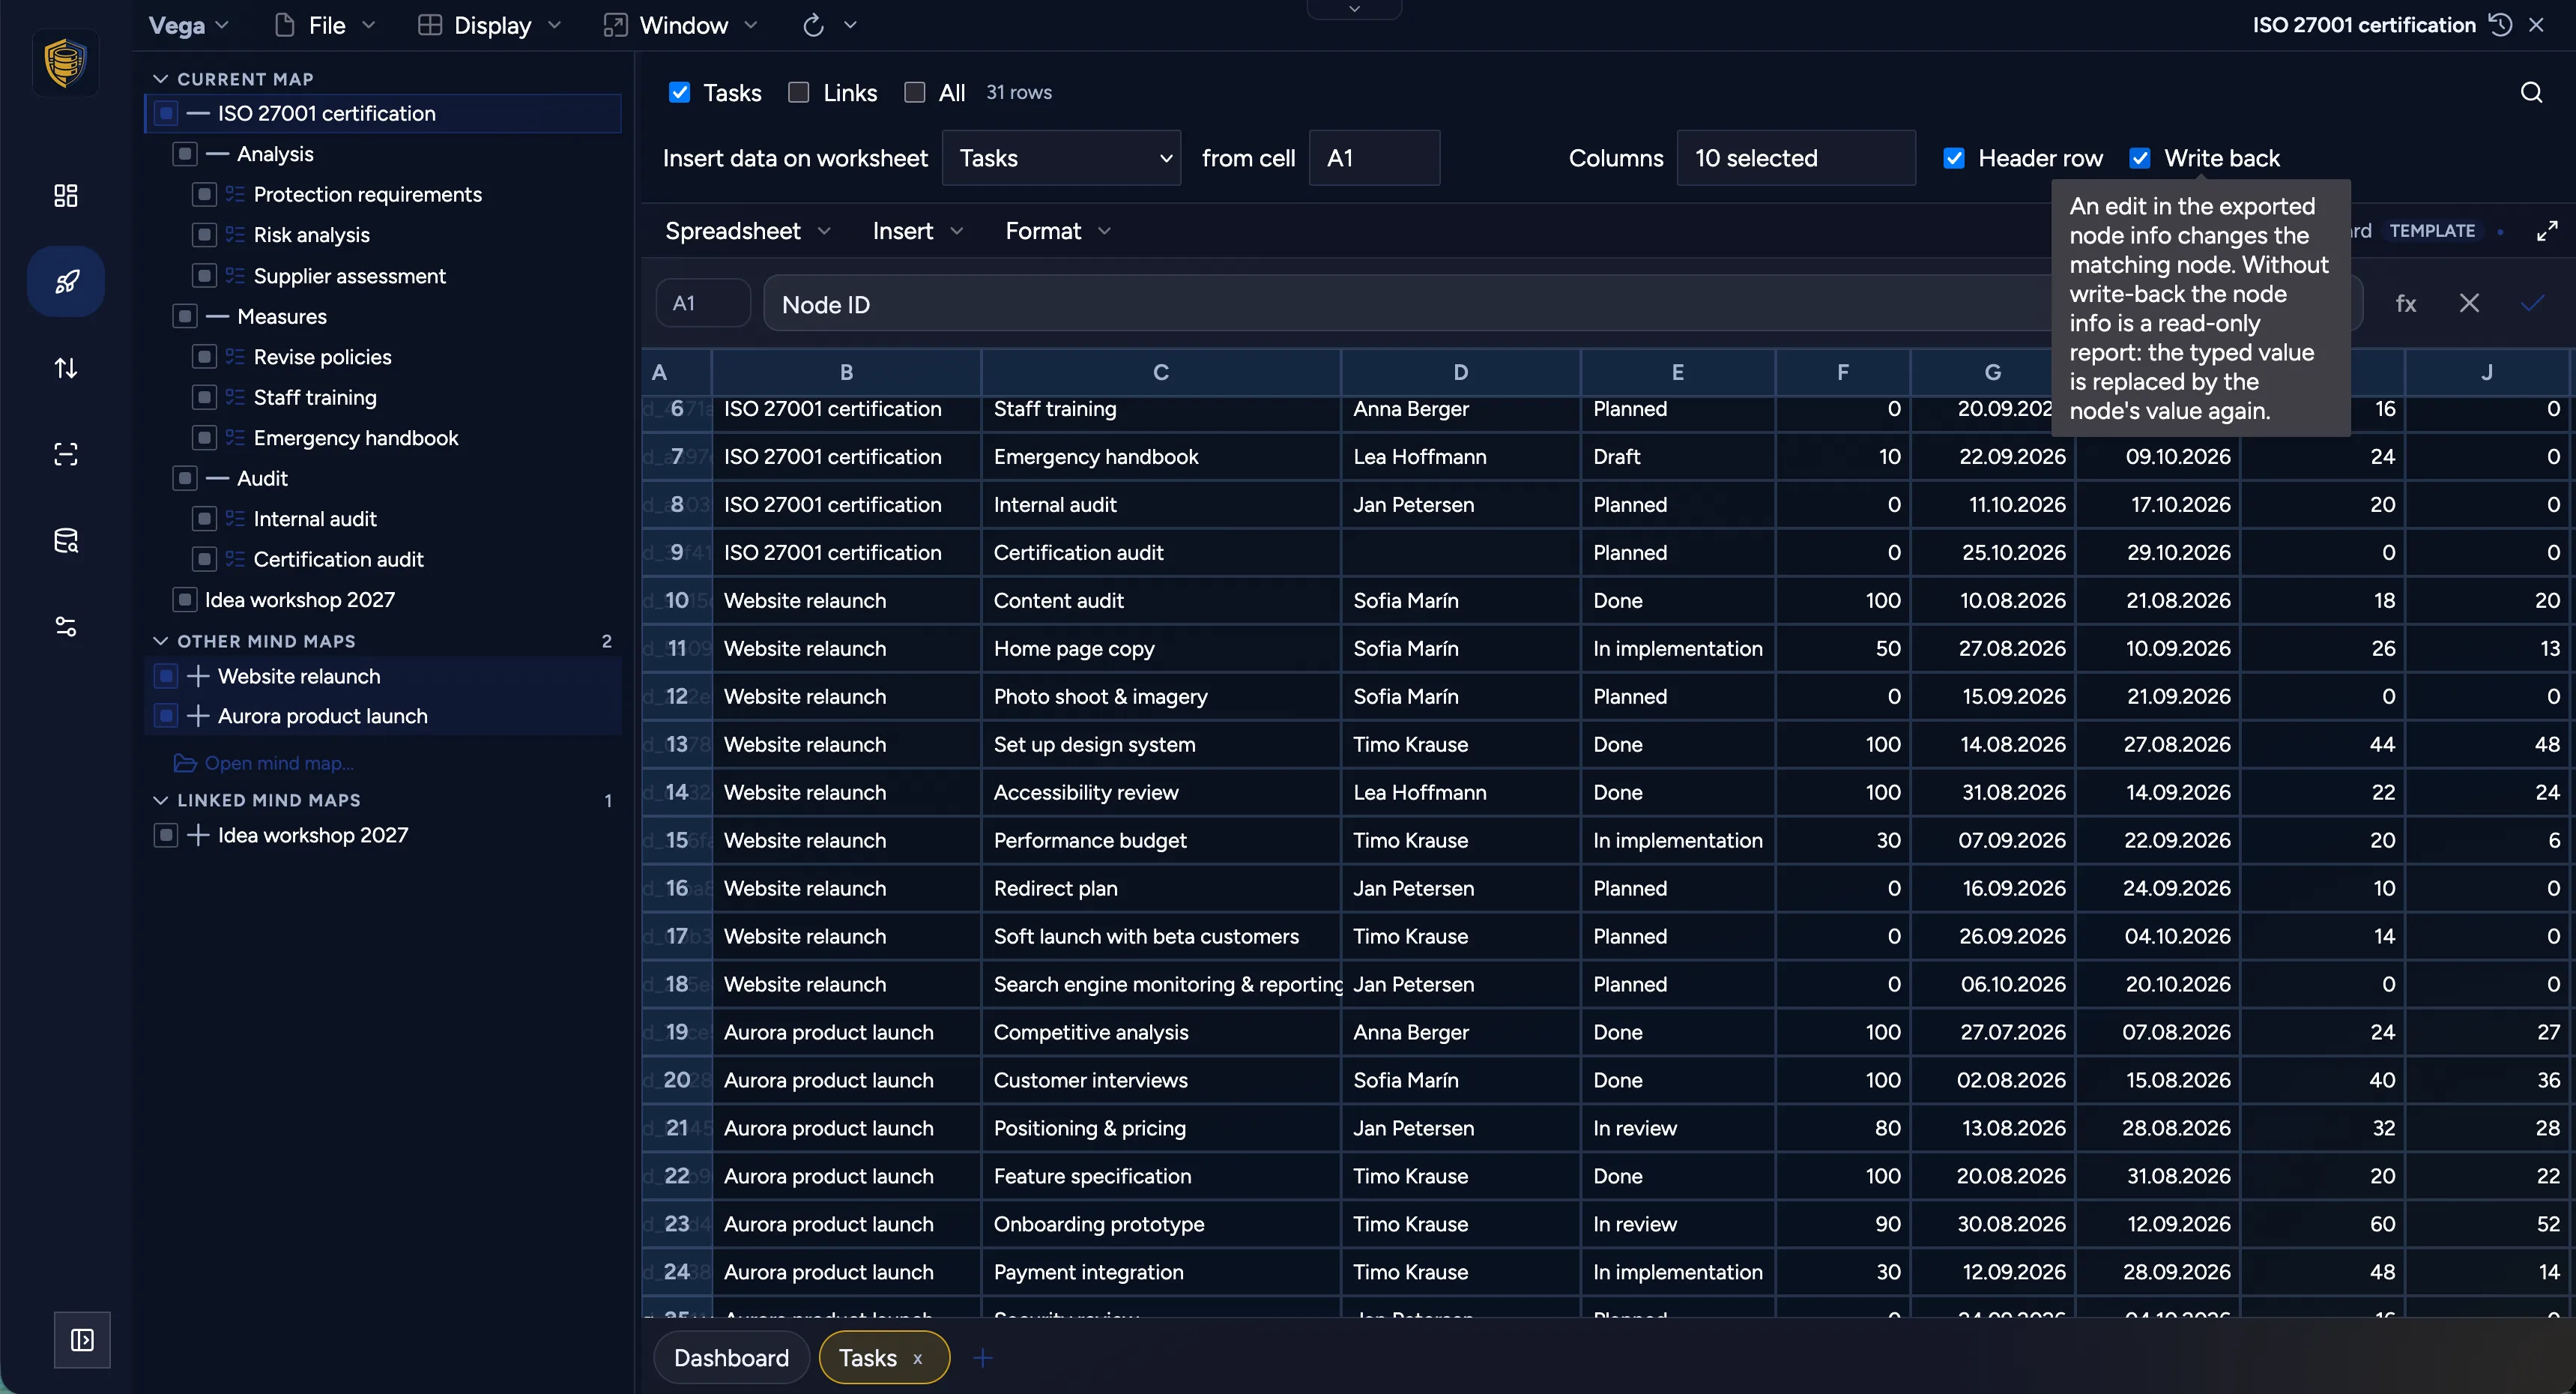Open the Spreadsheet menu

[x=748, y=231]
